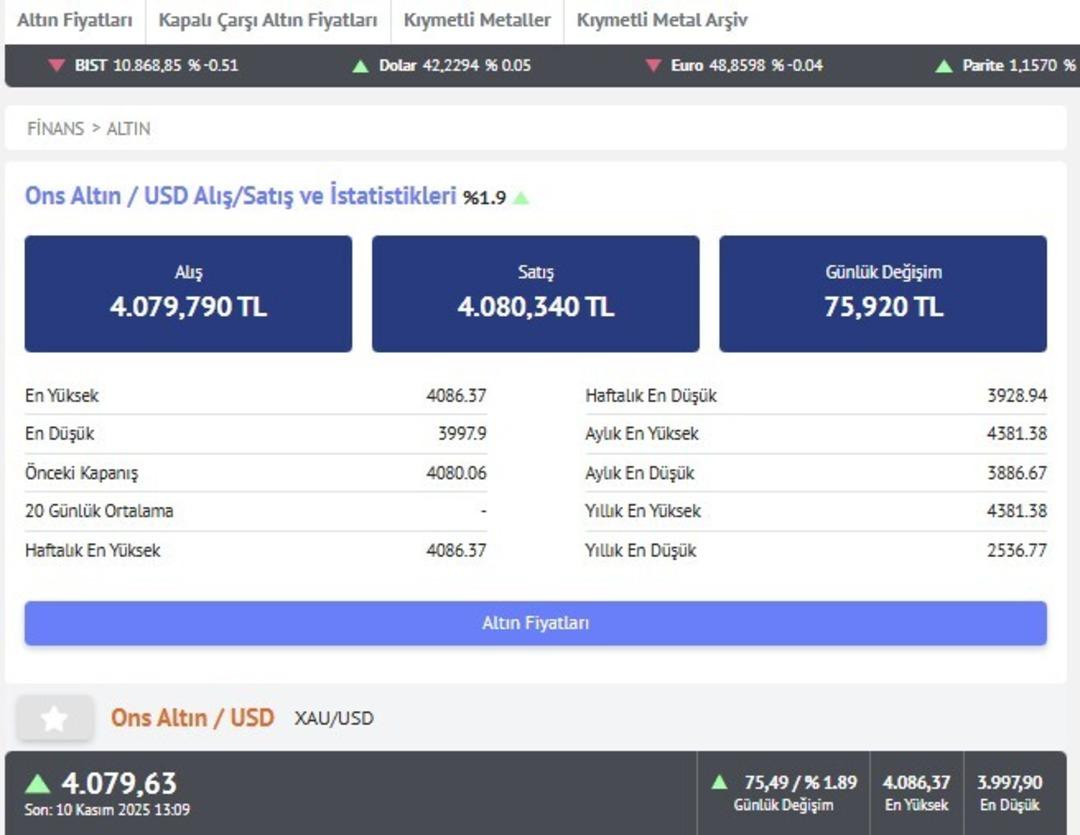This screenshot has height=835, width=1080.
Task: Open the Altın Fiyatları tab
Action: [x=75, y=20]
